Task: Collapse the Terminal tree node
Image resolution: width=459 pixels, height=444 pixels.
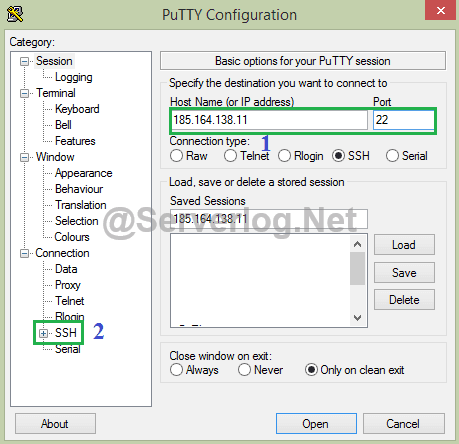Action: click(x=24, y=93)
